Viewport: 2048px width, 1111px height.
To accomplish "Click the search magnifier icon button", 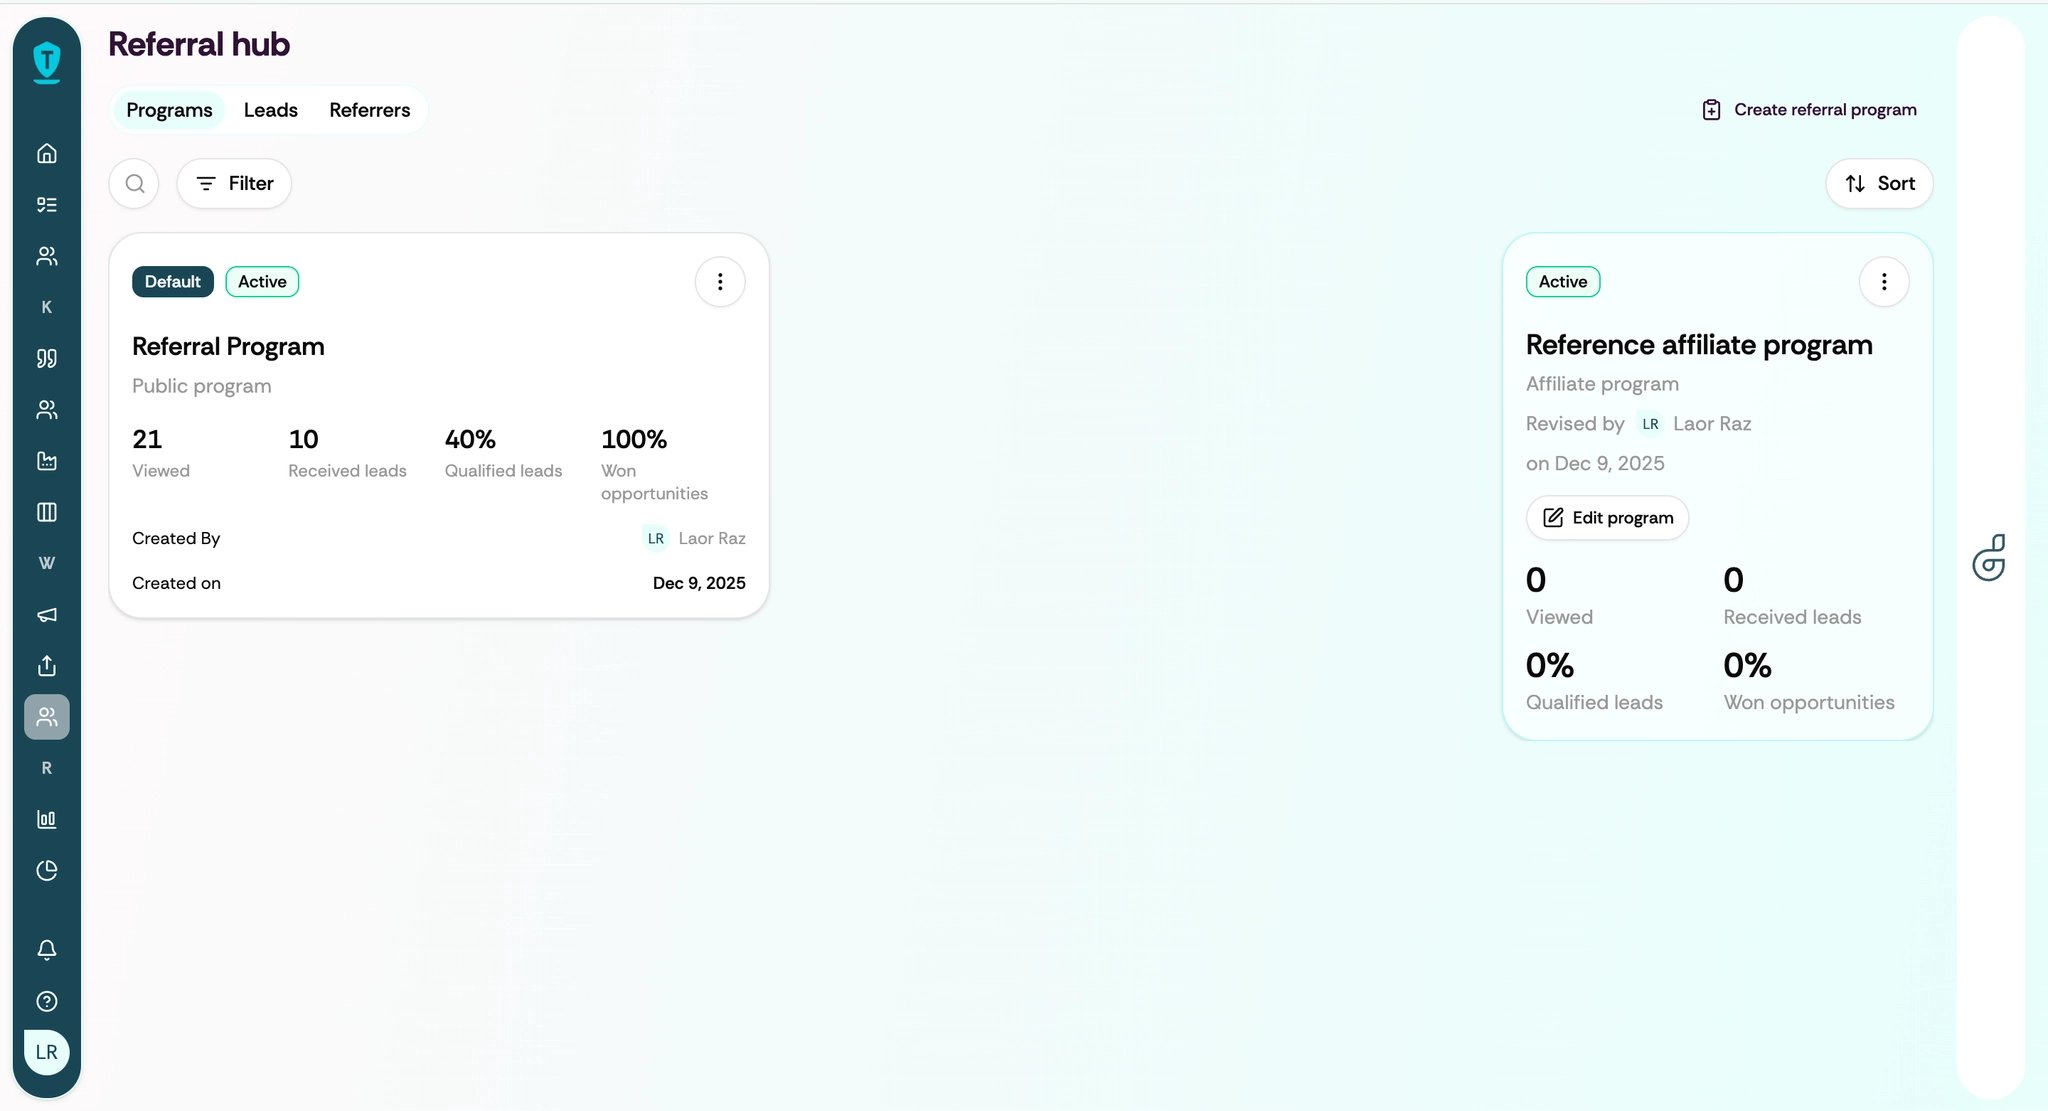I will coord(134,184).
